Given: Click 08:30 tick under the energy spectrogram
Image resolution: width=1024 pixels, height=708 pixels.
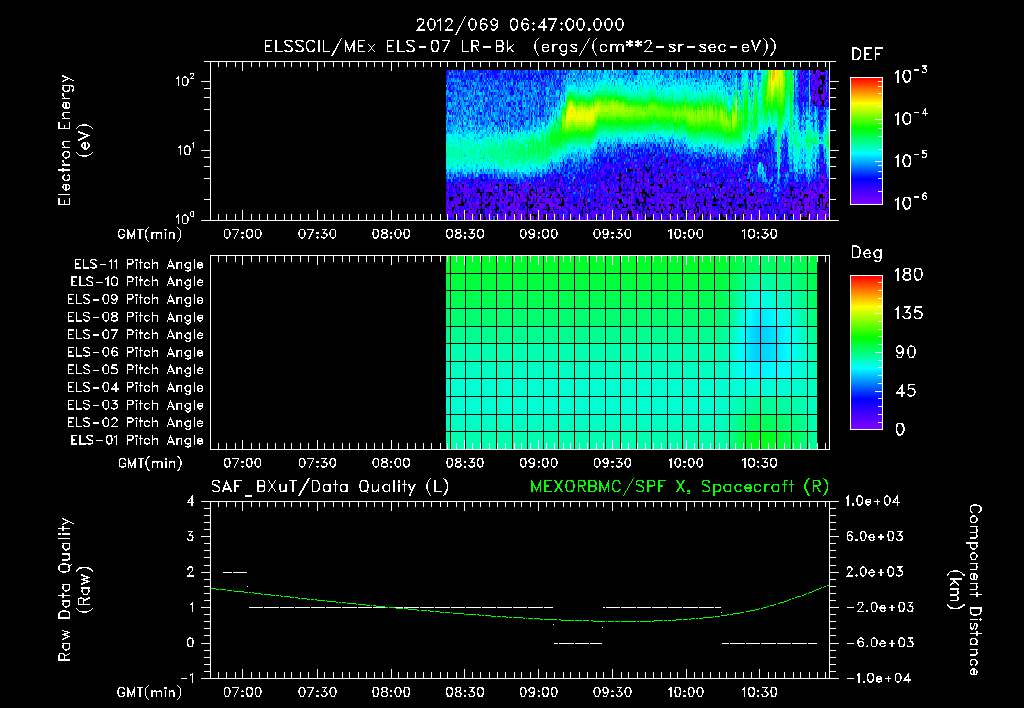Looking at the screenshot, I should (x=464, y=234).
